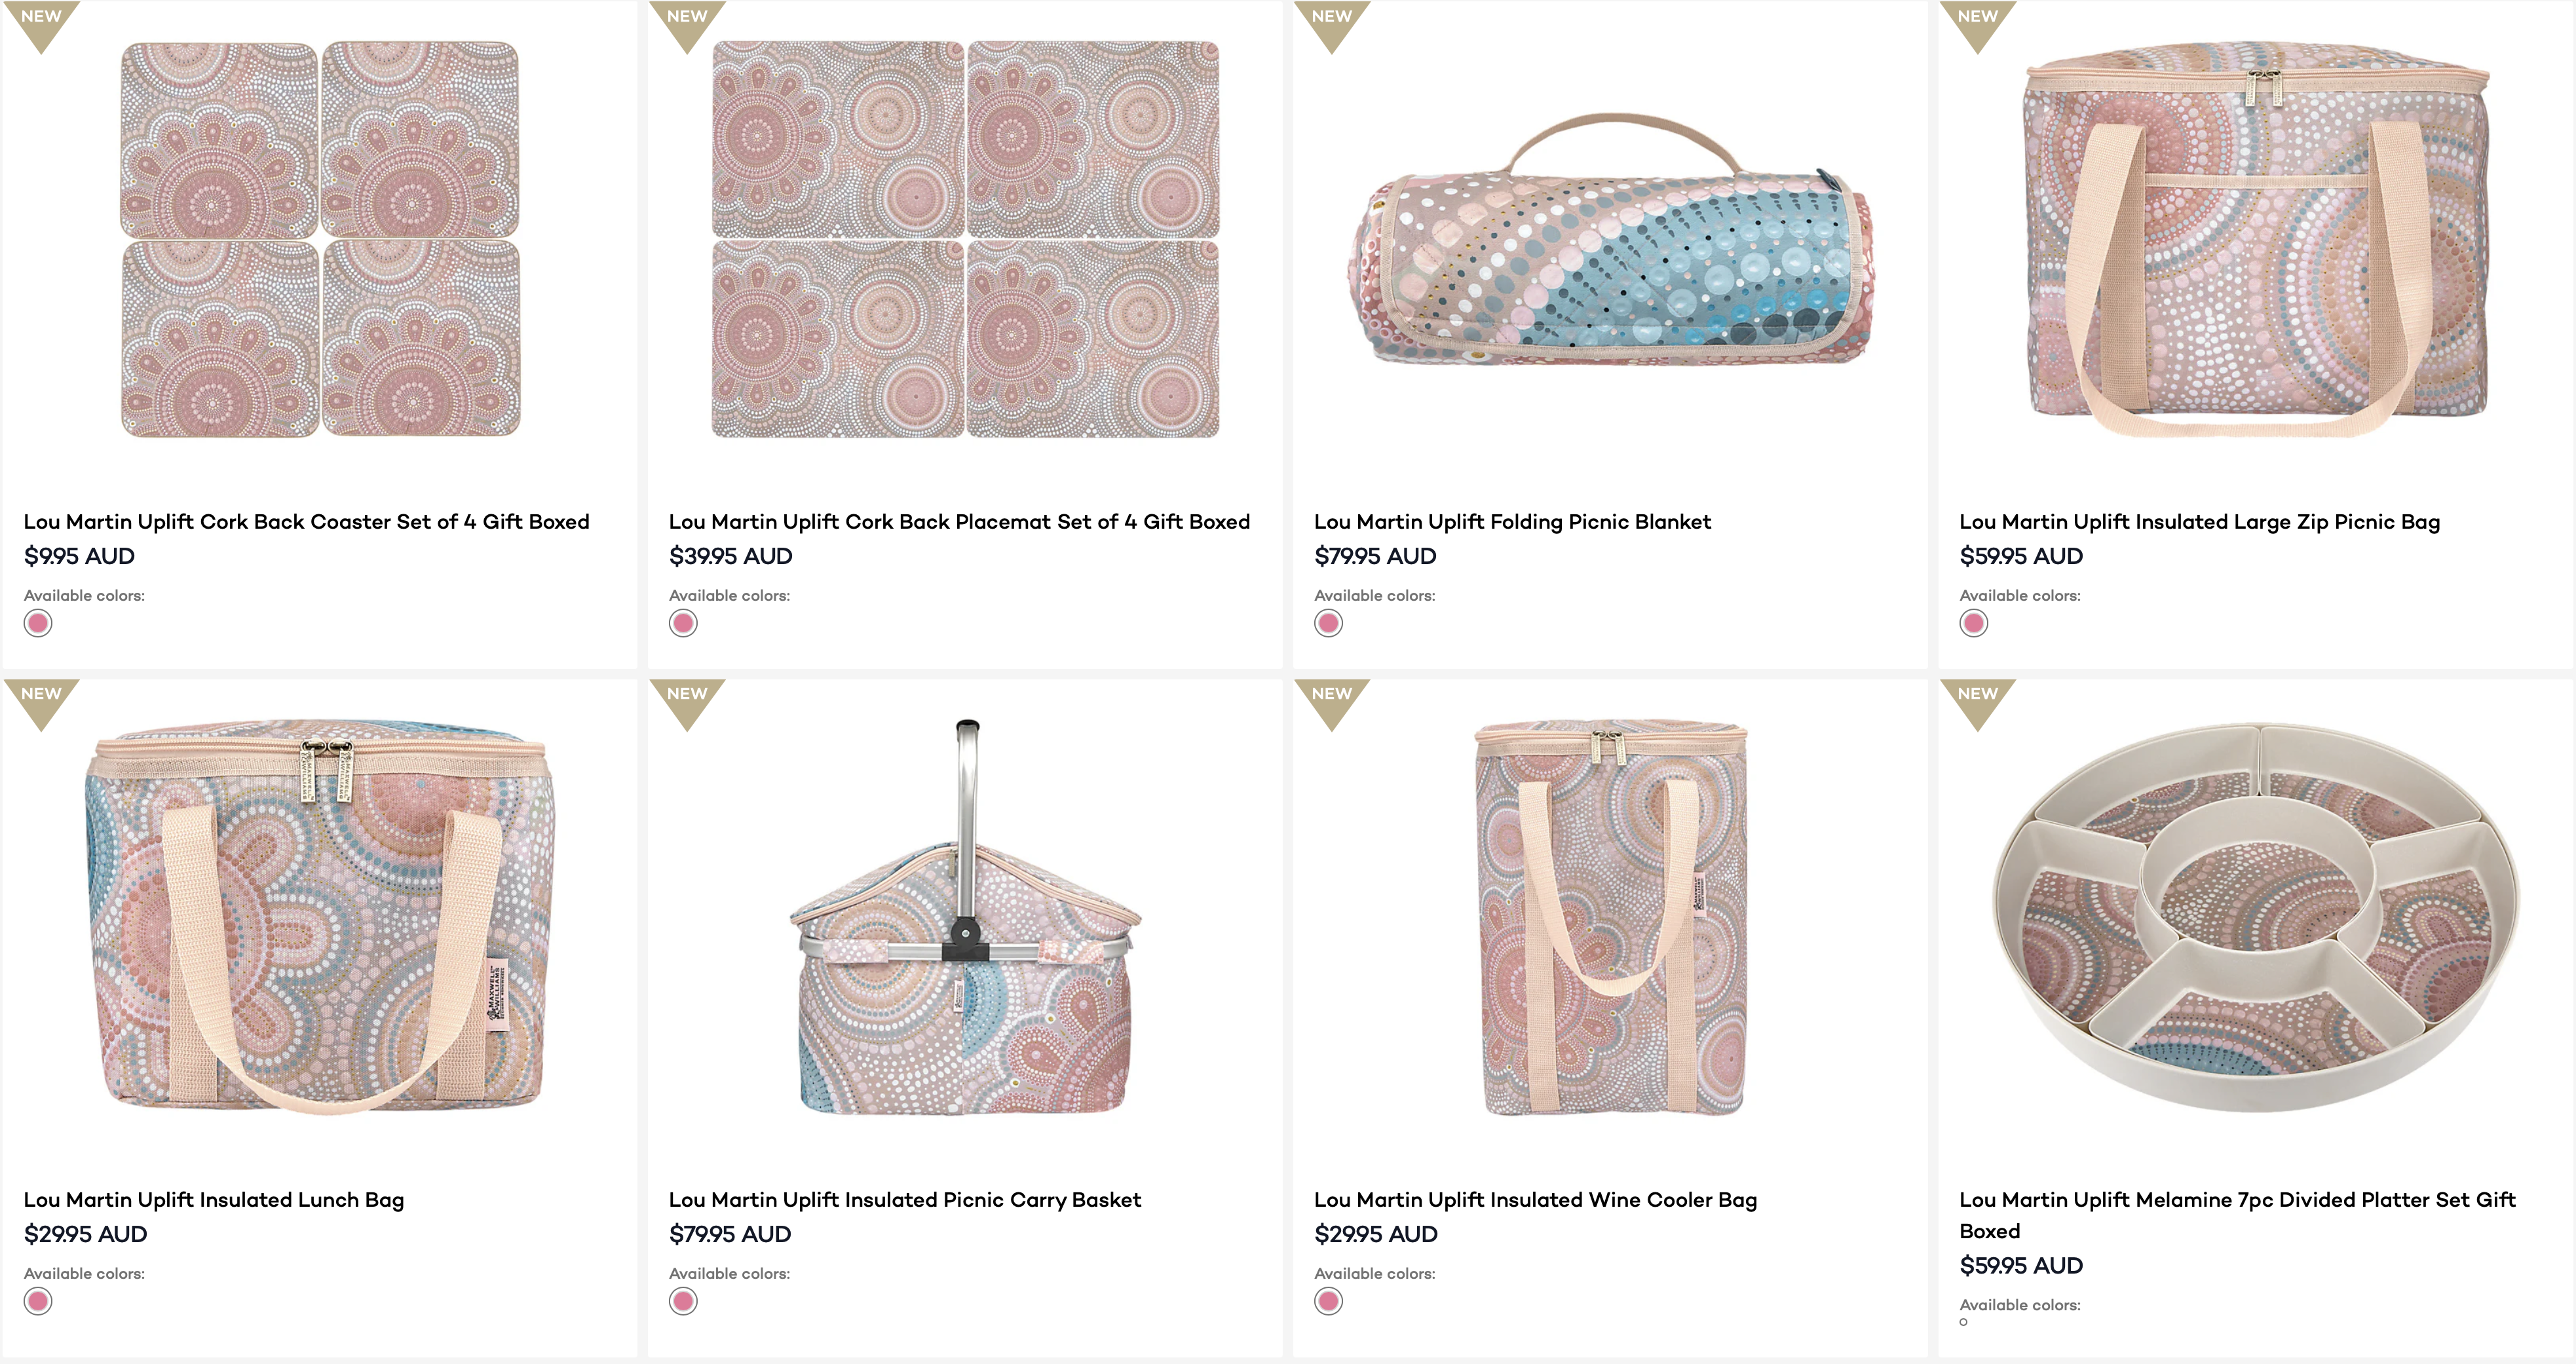The height and width of the screenshot is (1364, 2576).
Task: Select the pink color swatch for the Coaster Set
Action: [x=37, y=623]
